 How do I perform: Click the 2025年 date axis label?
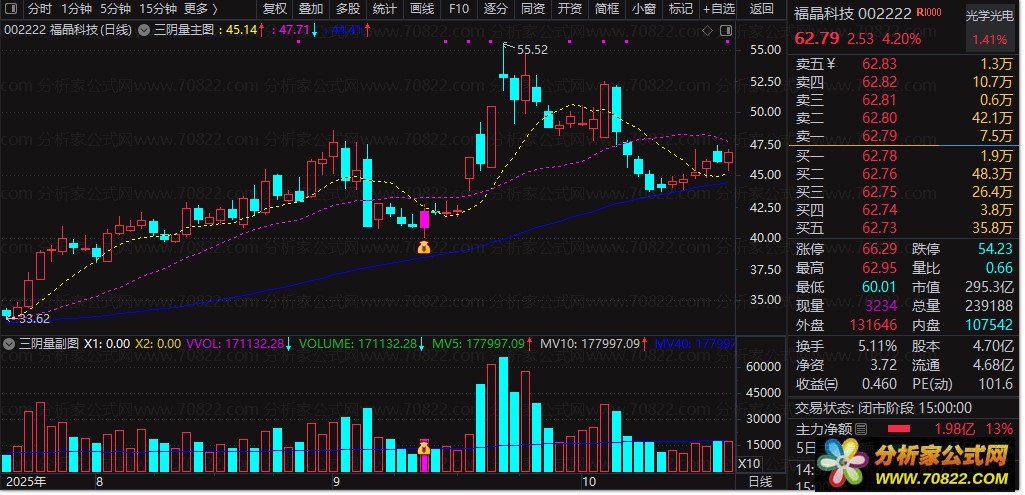26,483
